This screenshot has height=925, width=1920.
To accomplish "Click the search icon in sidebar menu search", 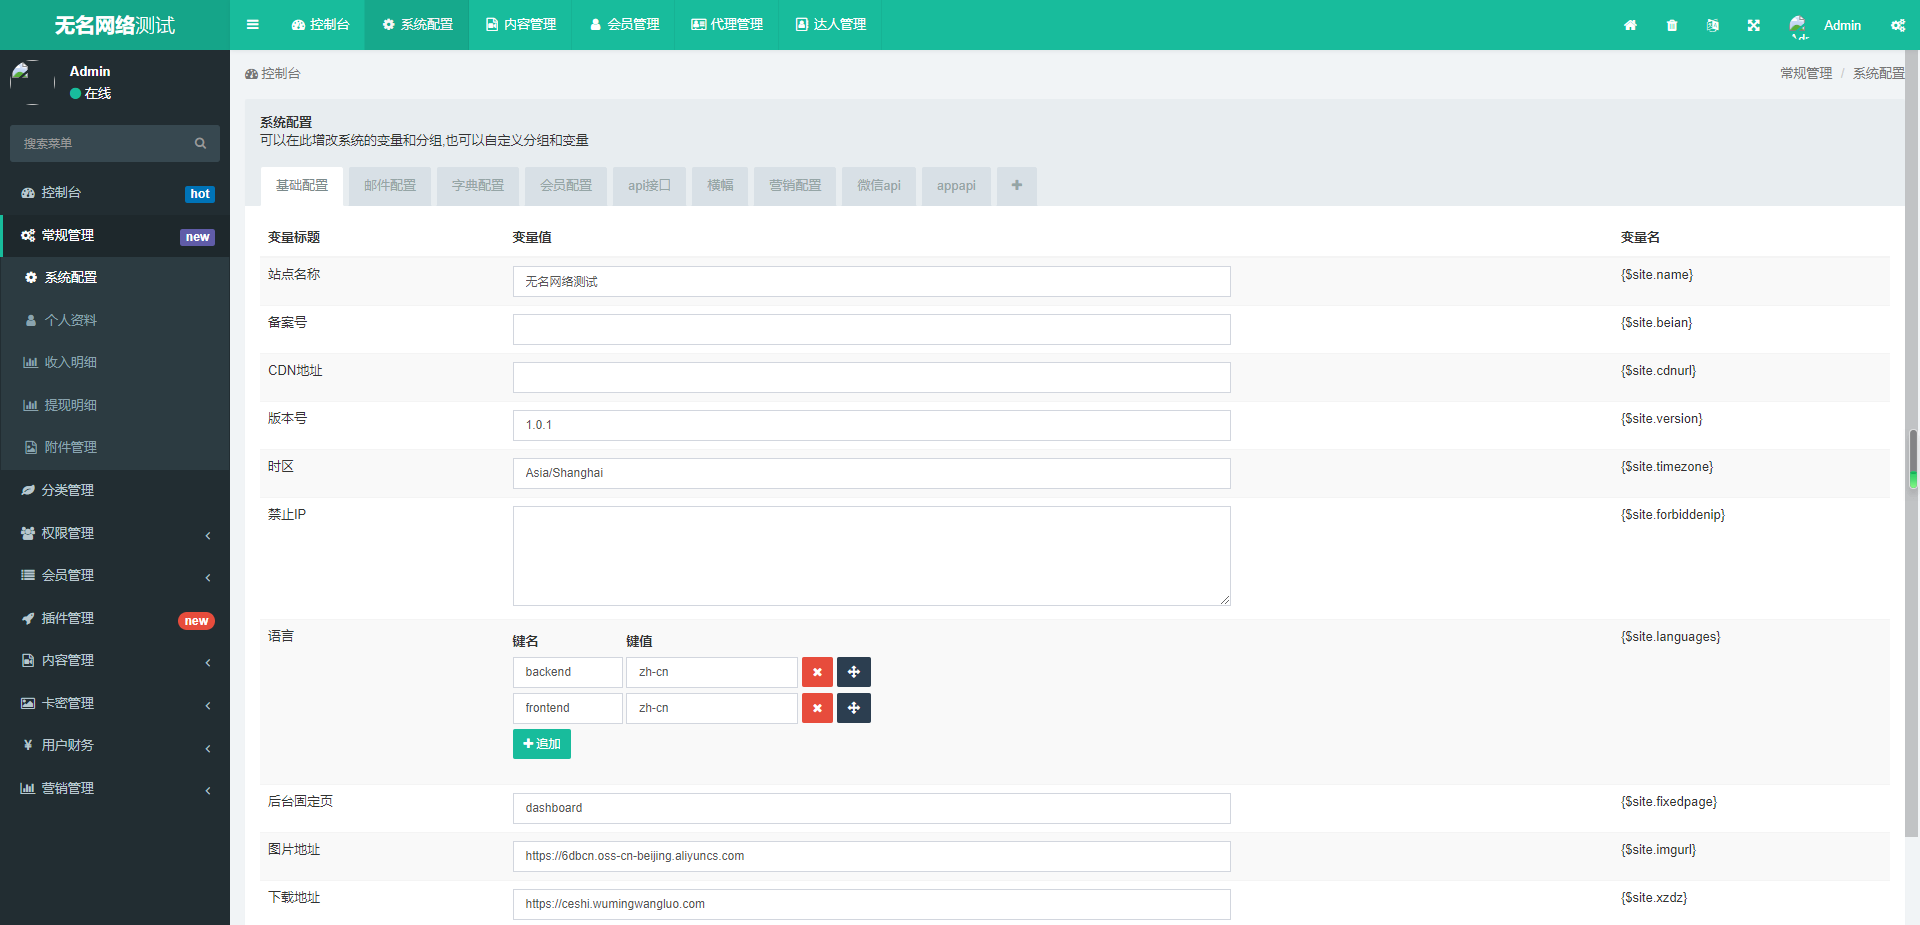I will 200,144.
